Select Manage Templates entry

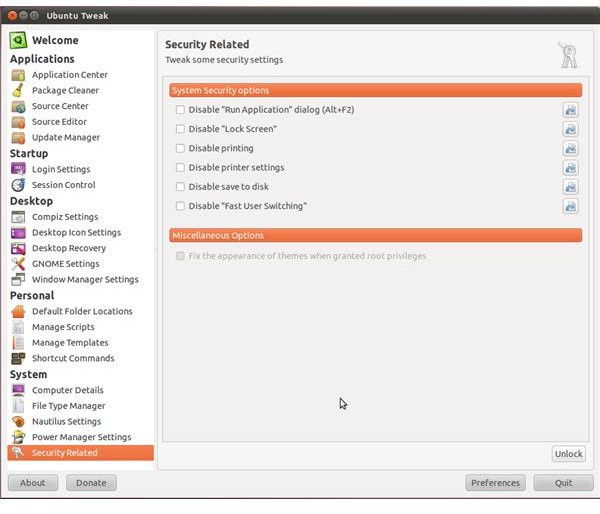(70, 343)
